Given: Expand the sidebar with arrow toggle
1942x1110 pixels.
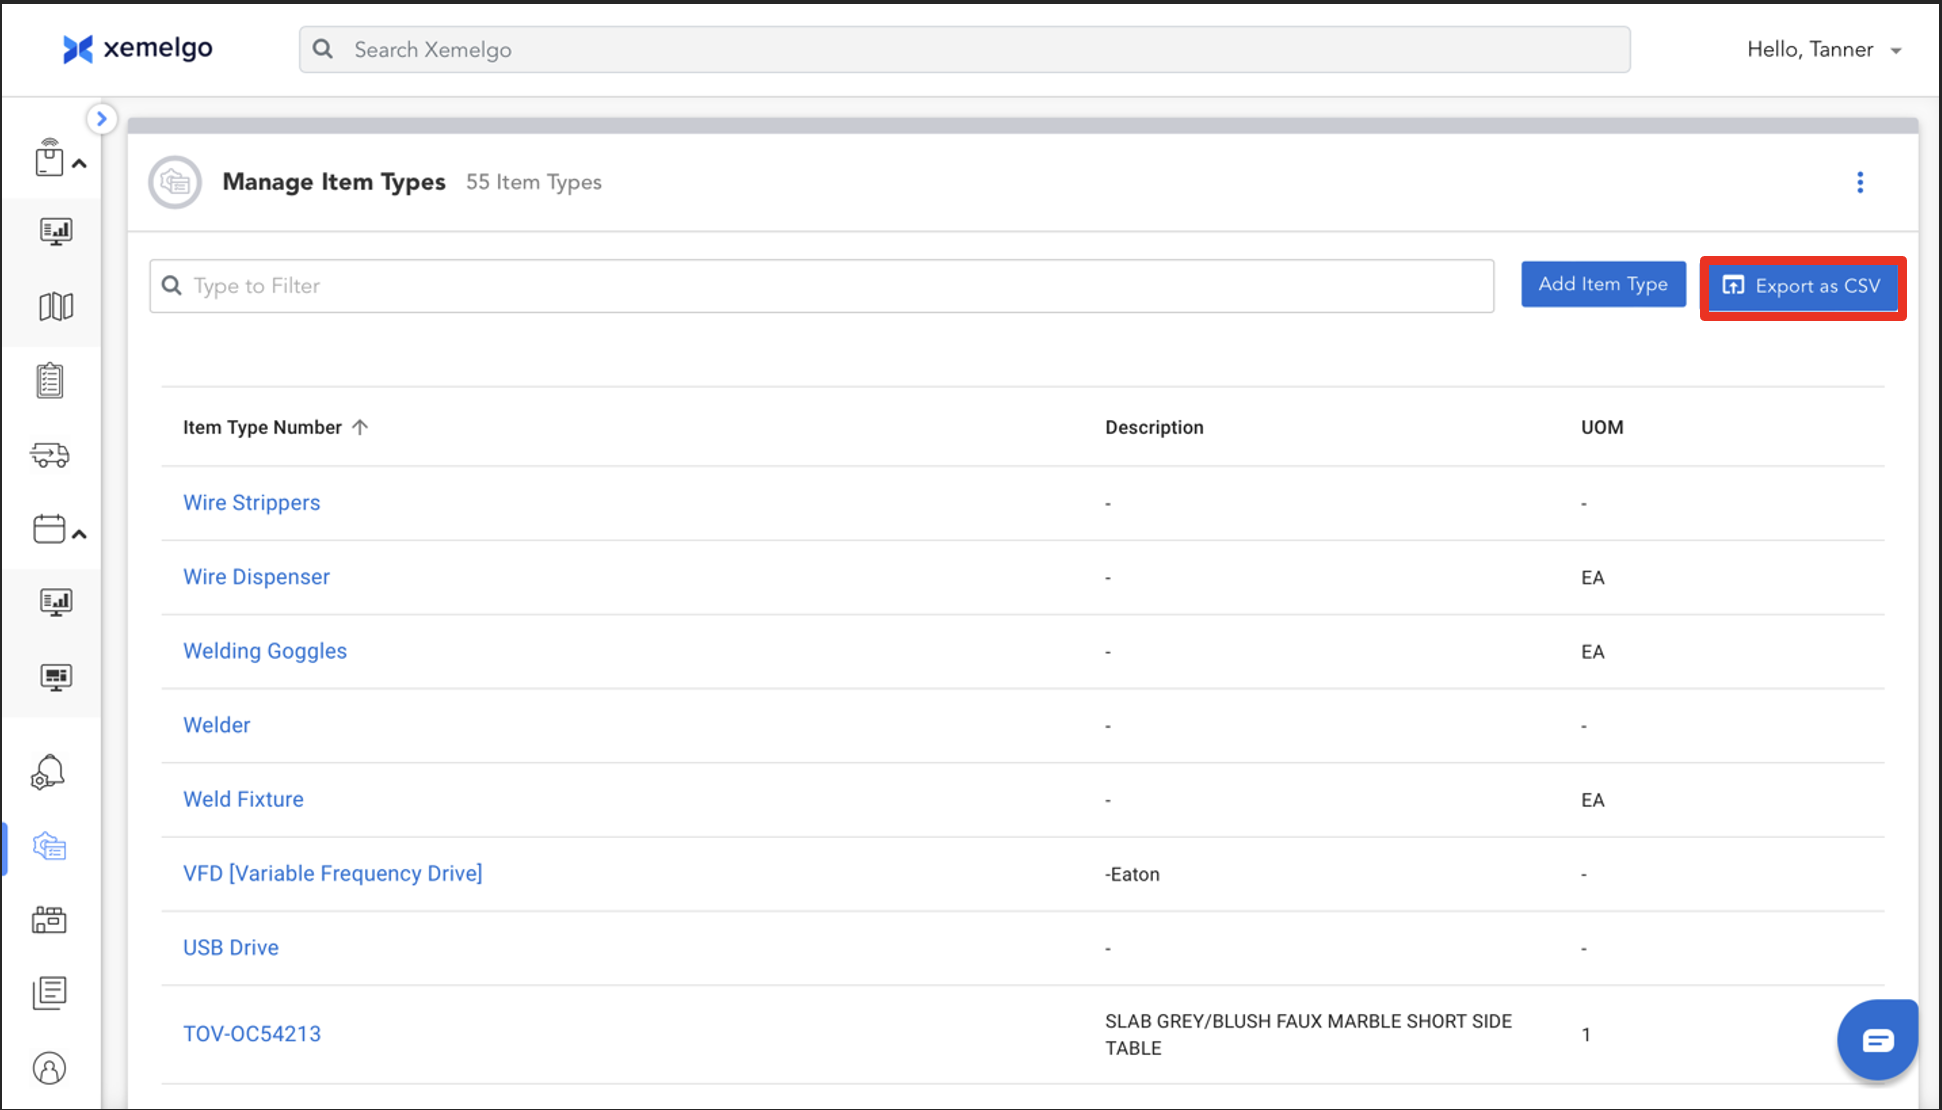Looking at the screenshot, I should [x=101, y=119].
